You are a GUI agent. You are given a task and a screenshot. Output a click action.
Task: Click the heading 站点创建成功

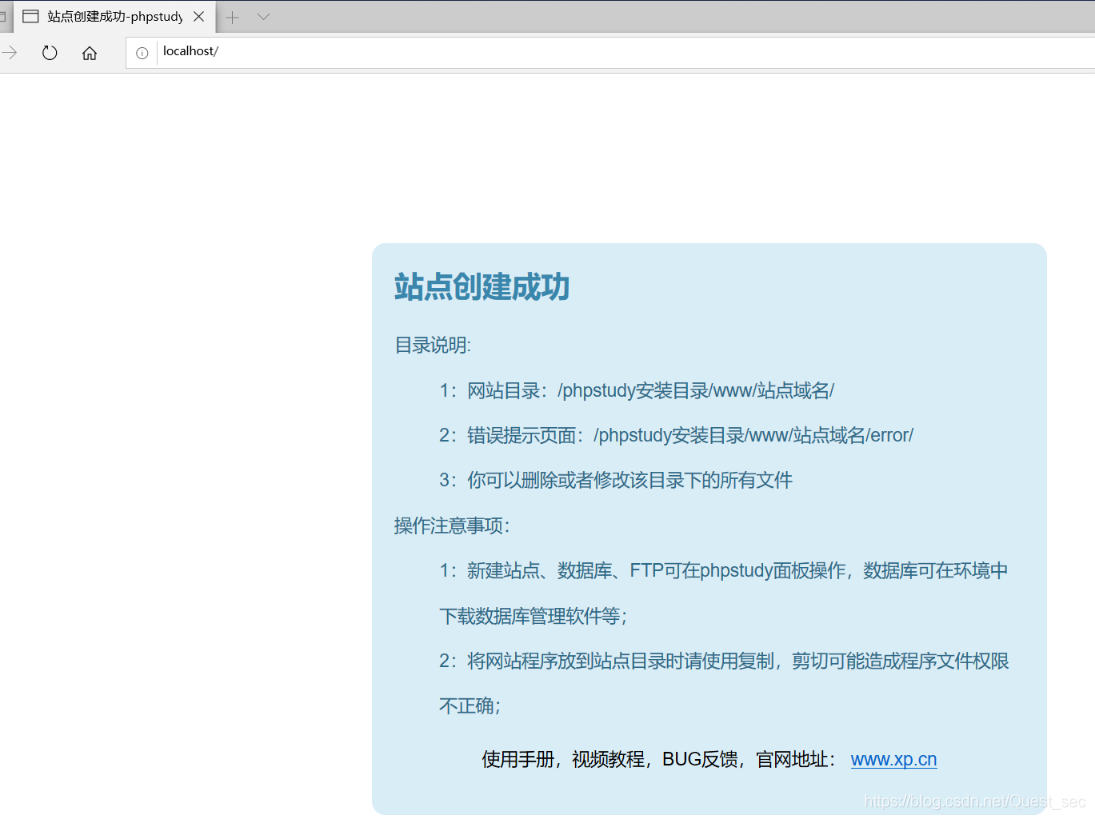pos(482,287)
